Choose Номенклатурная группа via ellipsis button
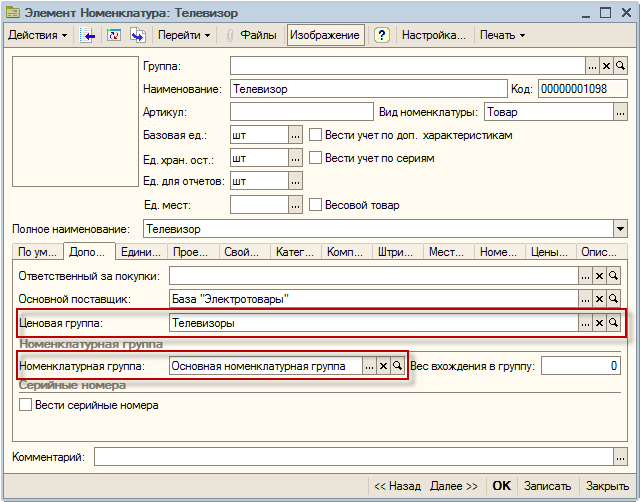Screen dimensions: 640x502 click(x=369, y=366)
